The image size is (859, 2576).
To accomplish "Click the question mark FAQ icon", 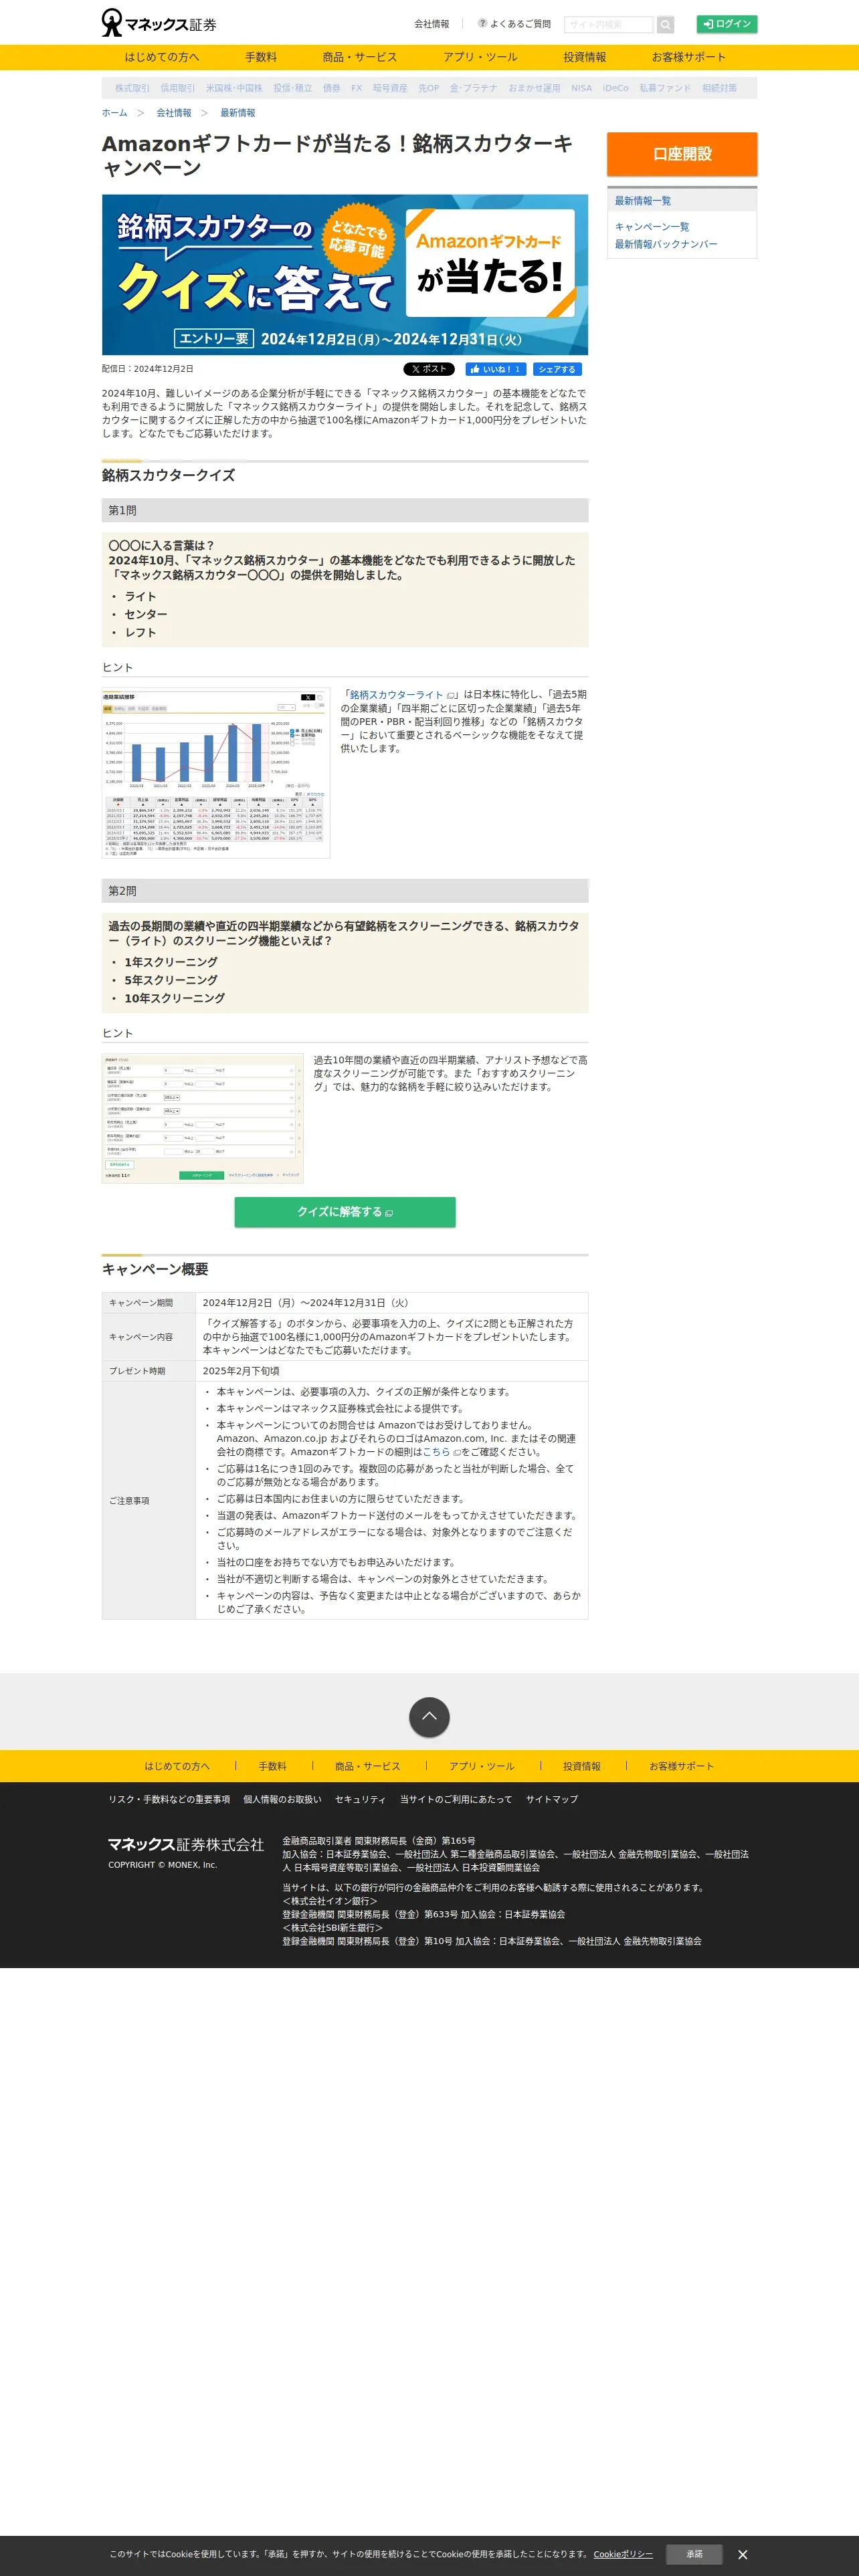I will click(482, 23).
